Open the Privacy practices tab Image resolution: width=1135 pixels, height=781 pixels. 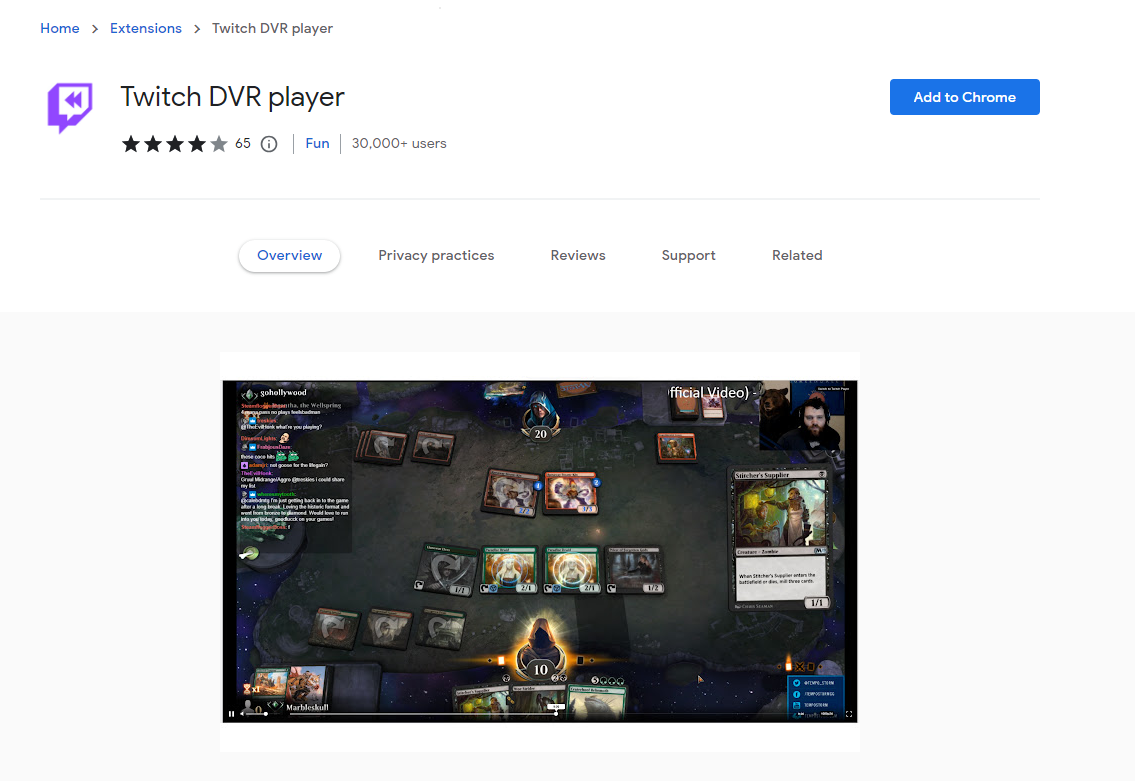click(436, 255)
